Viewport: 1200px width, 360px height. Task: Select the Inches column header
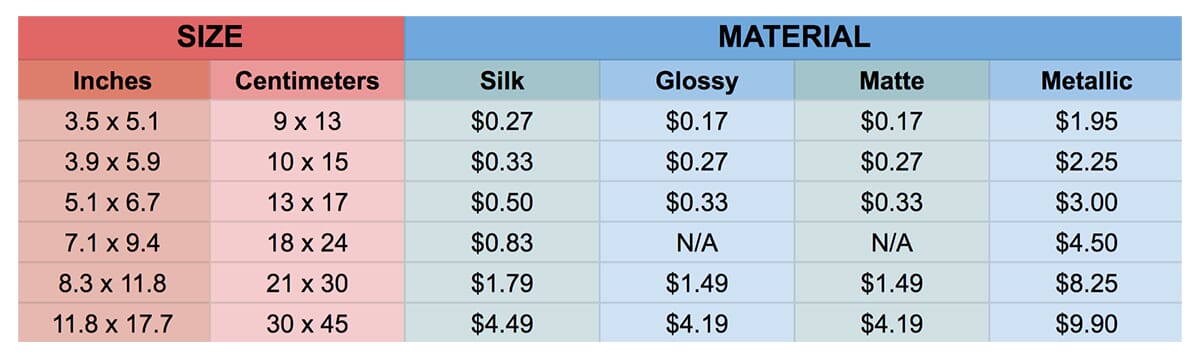coord(114,80)
